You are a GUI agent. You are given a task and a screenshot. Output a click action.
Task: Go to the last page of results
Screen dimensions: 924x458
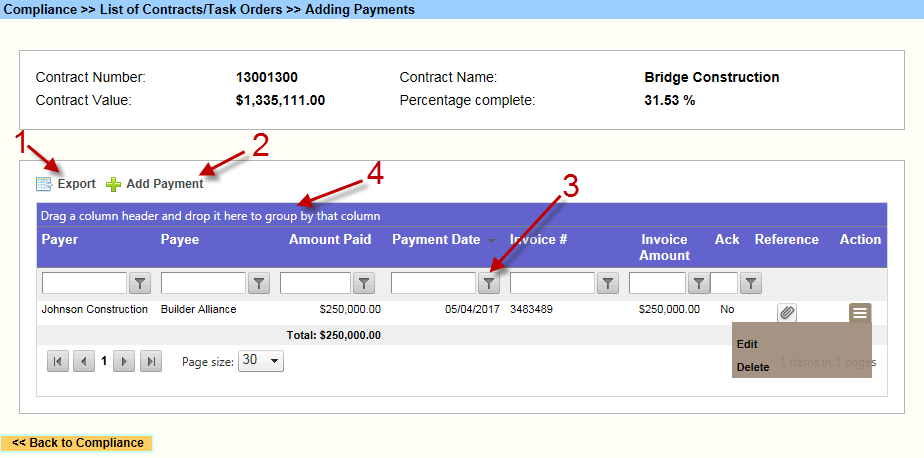click(150, 362)
